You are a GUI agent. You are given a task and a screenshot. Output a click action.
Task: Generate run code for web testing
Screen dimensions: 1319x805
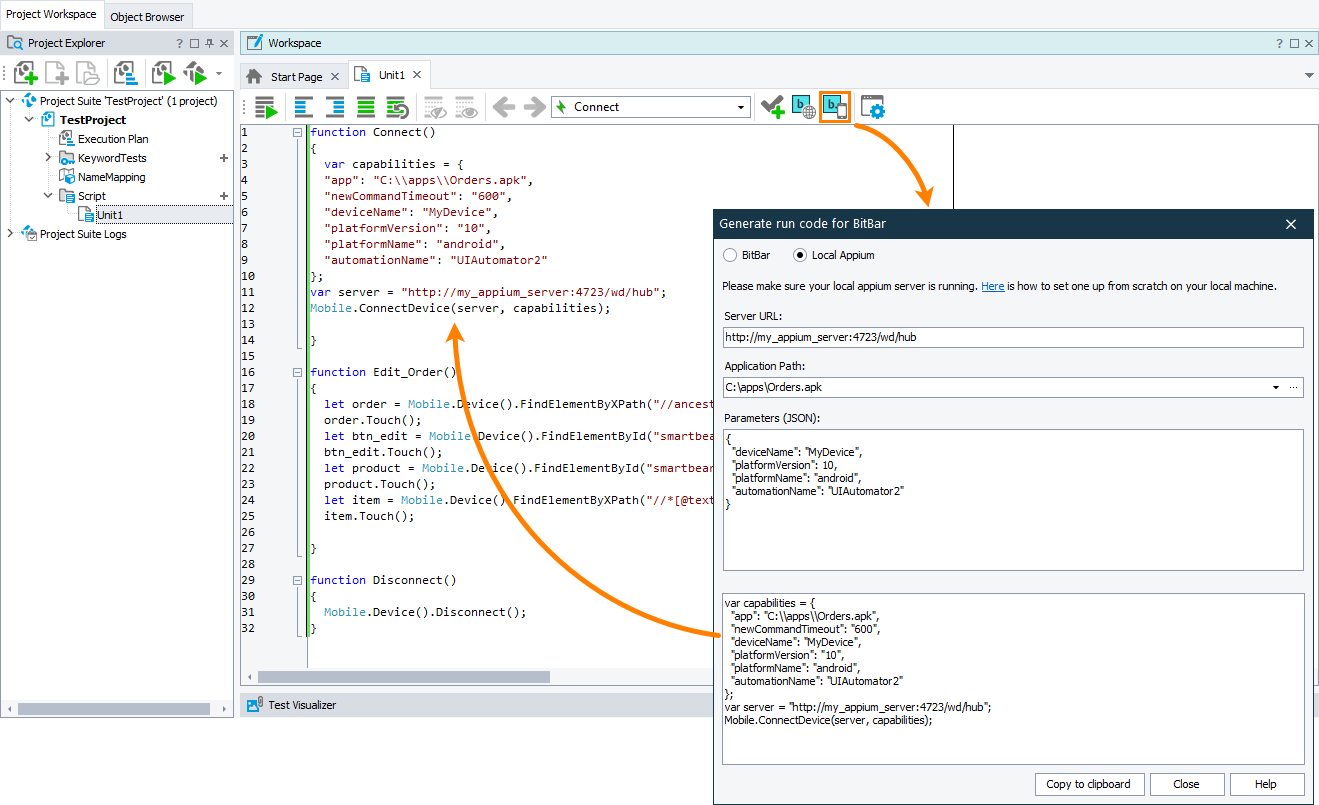click(802, 106)
